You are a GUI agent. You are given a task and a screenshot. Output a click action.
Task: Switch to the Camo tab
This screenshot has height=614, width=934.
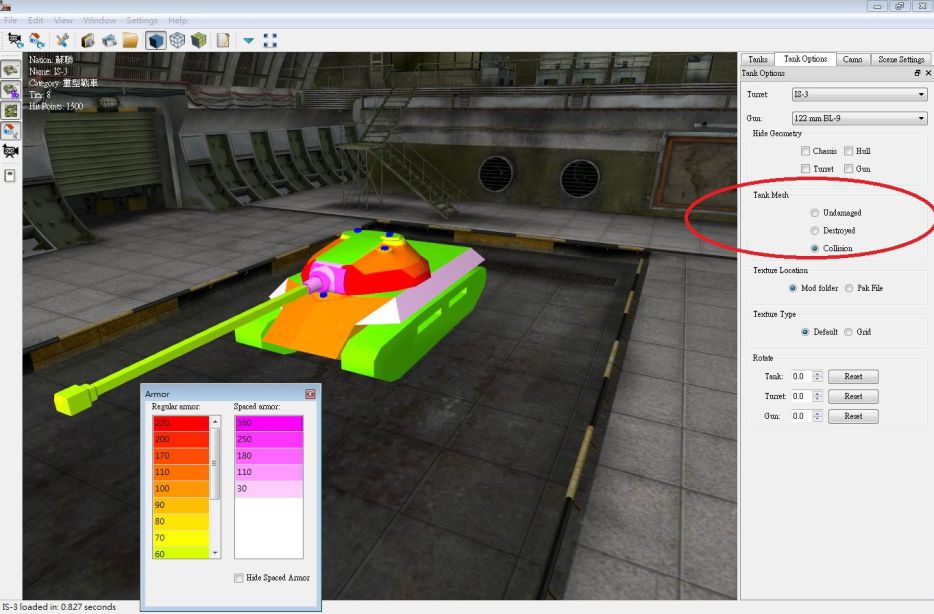coord(852,58)
